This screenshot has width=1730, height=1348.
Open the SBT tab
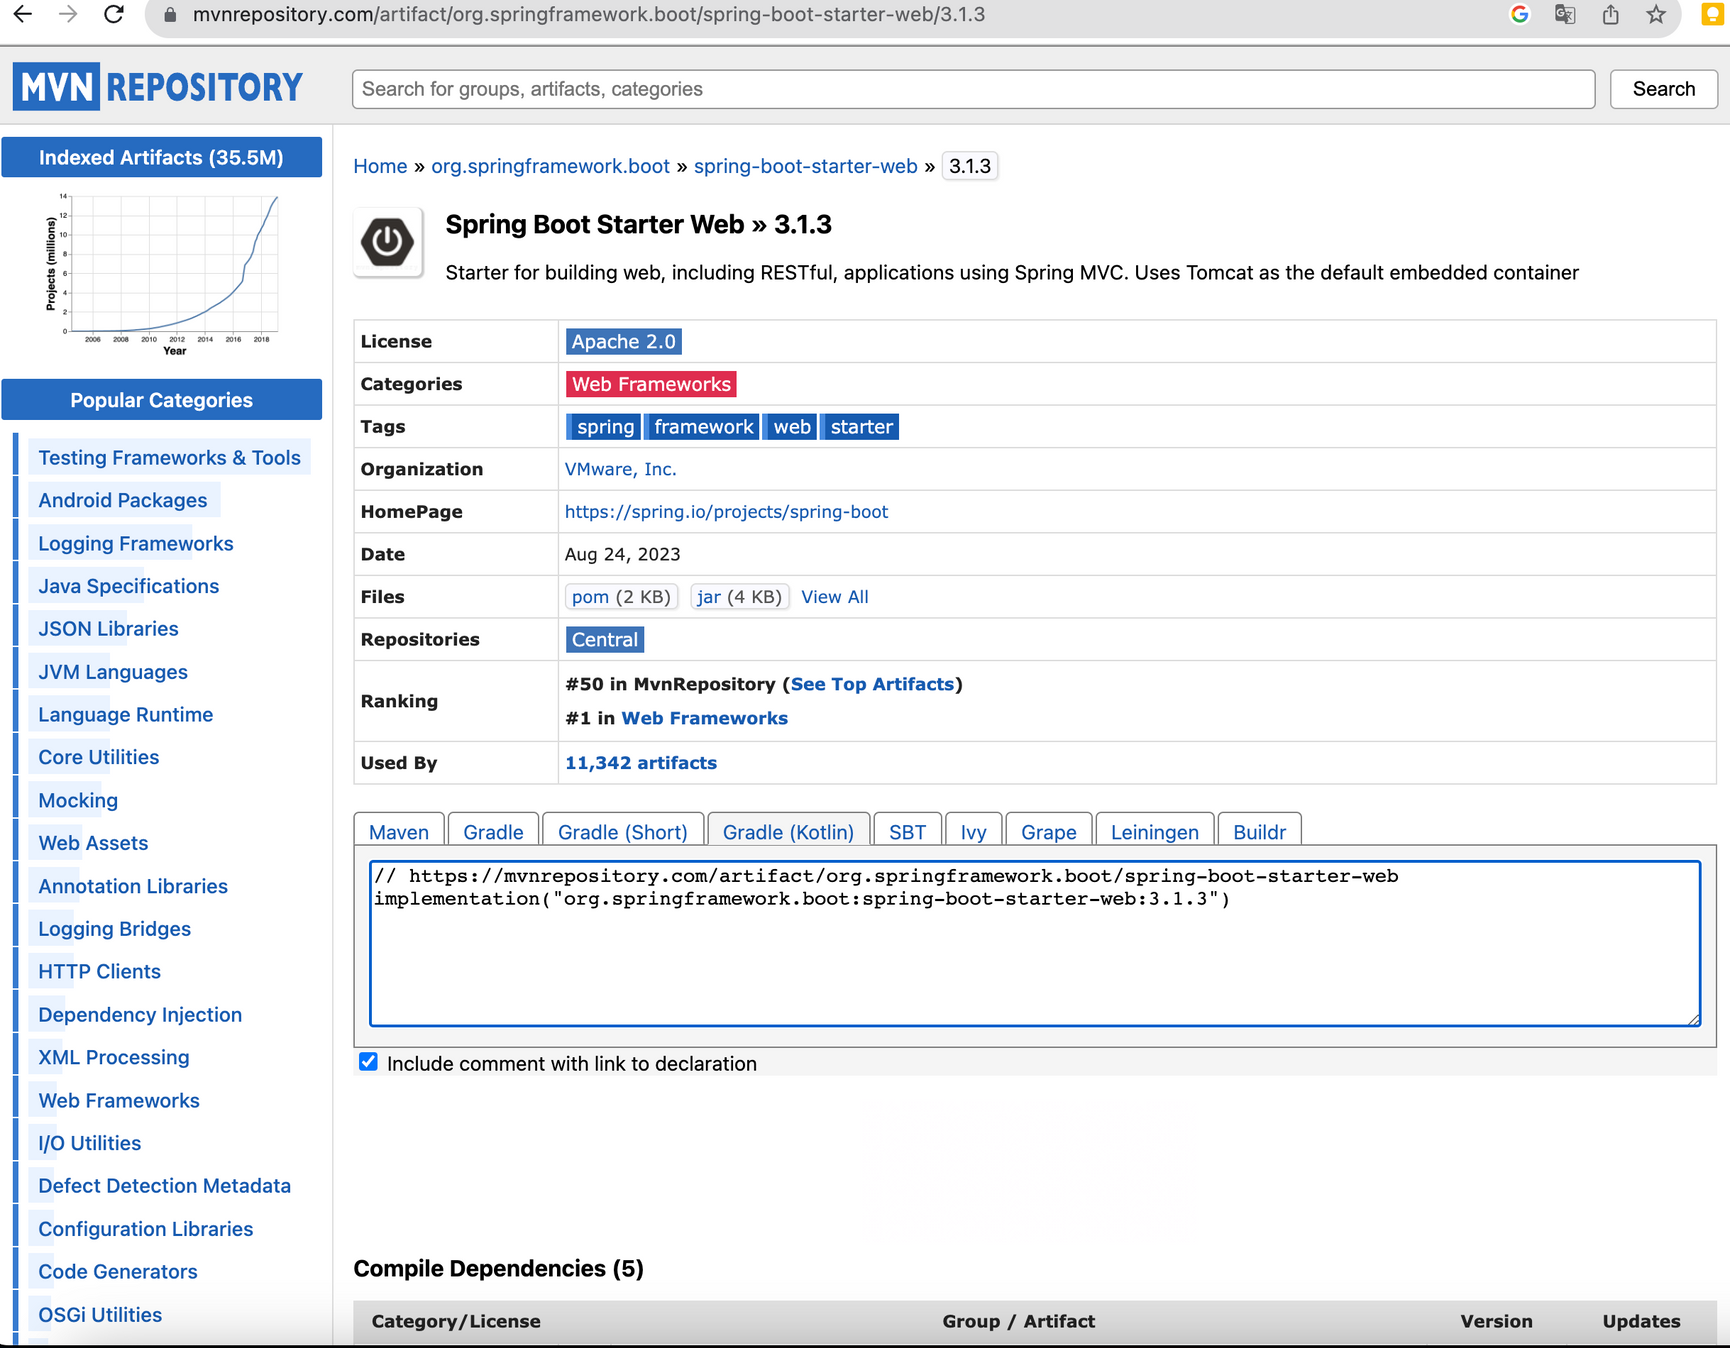pyautogui.click(x=907, y=831)
